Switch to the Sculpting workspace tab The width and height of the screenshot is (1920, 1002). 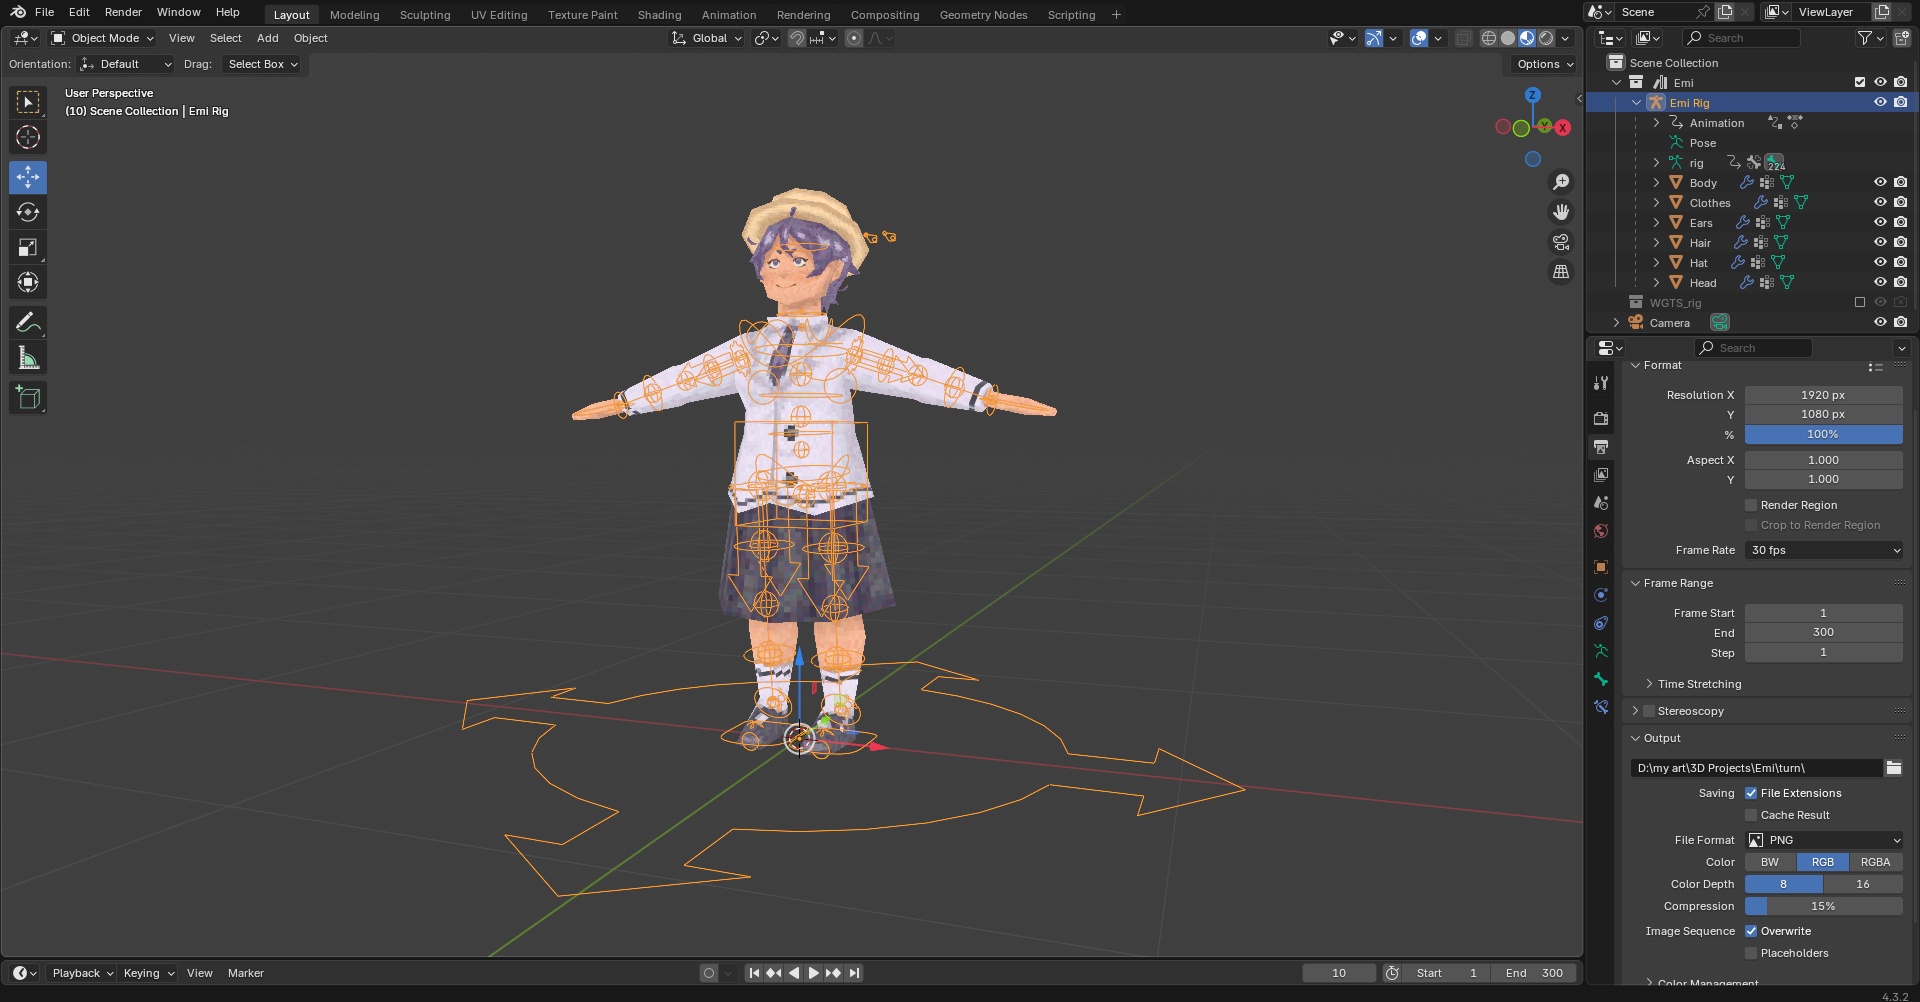[x=425, y=15]
